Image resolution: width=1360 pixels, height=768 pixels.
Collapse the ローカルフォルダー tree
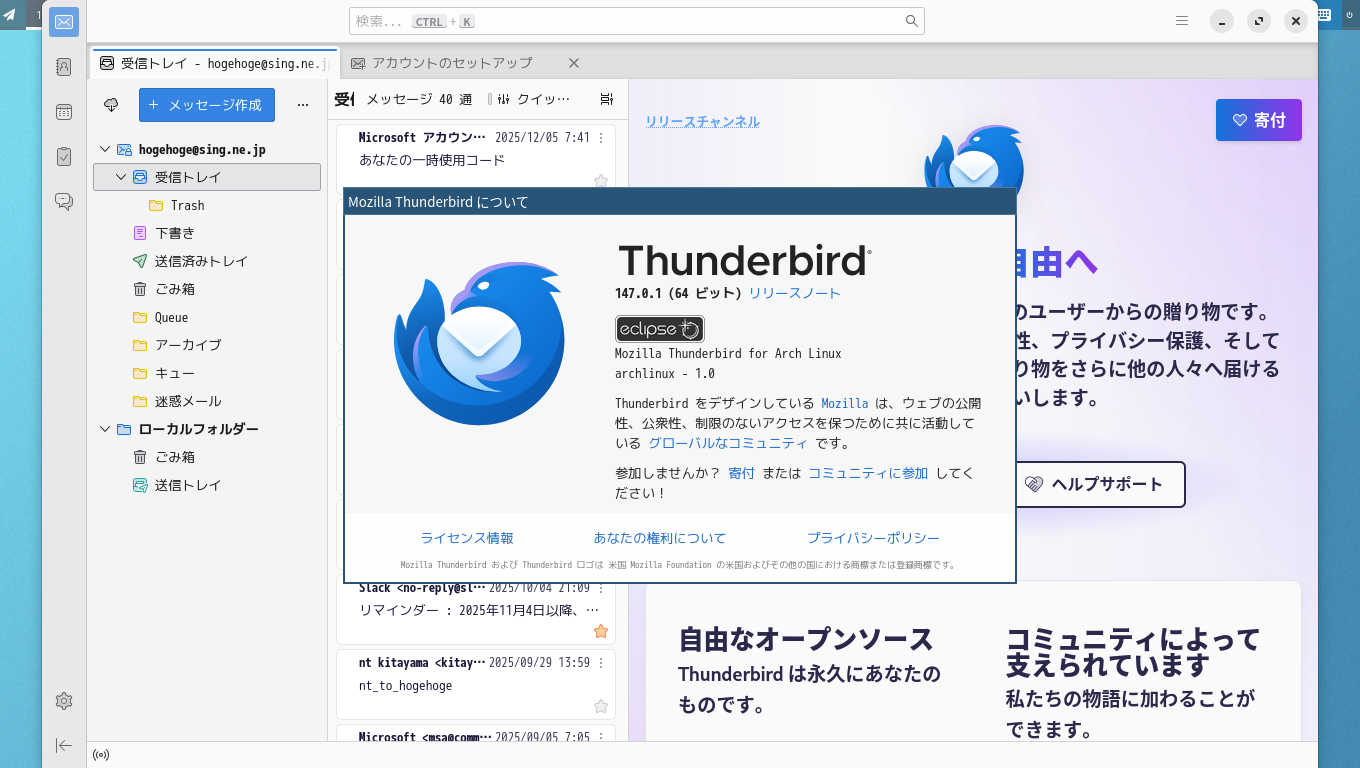[105, 429]
